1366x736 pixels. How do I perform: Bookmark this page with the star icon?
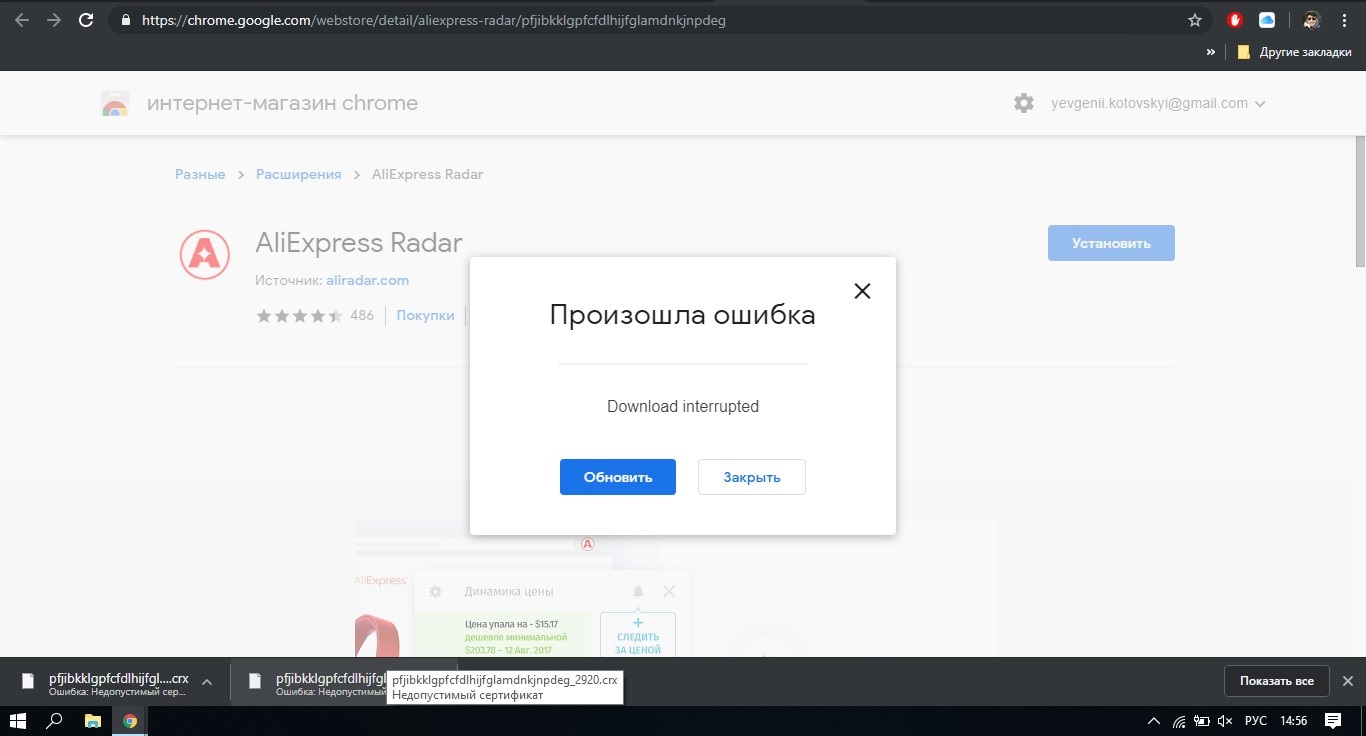pyautogui.click(x=1194, y=20)
